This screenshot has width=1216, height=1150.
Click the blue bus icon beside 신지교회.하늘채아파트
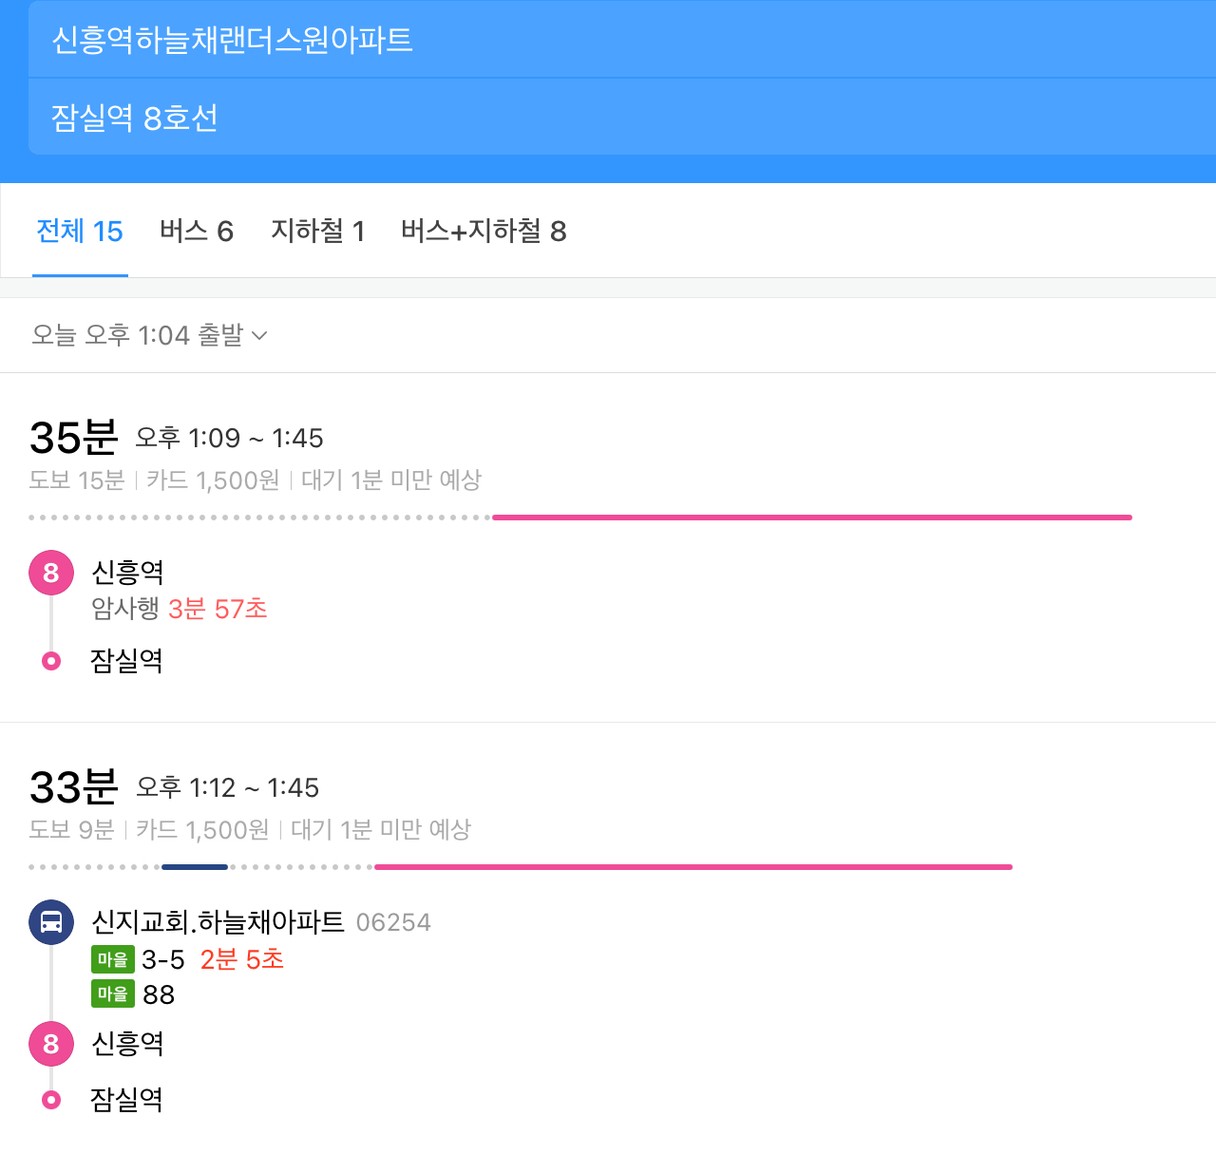(51, 922)
